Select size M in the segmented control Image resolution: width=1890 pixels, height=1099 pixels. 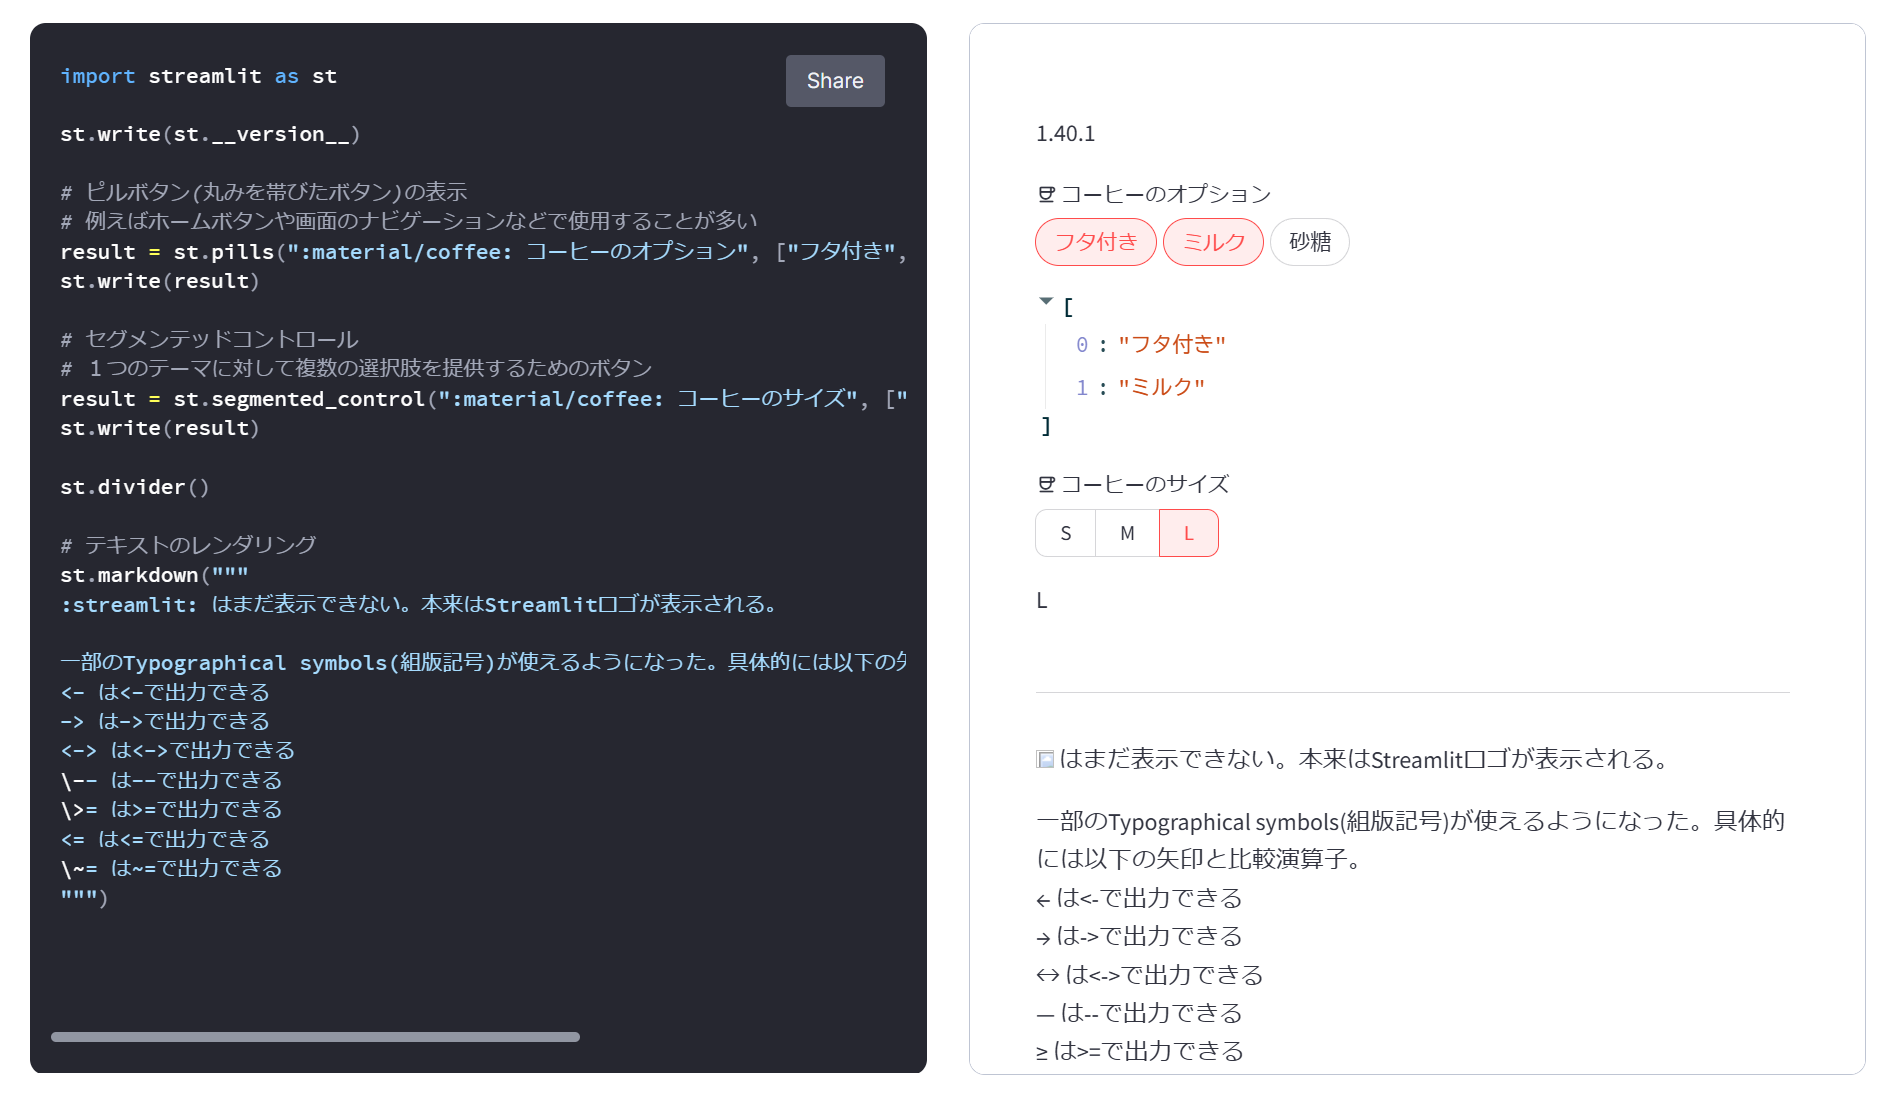click(x=1126, y=533)
